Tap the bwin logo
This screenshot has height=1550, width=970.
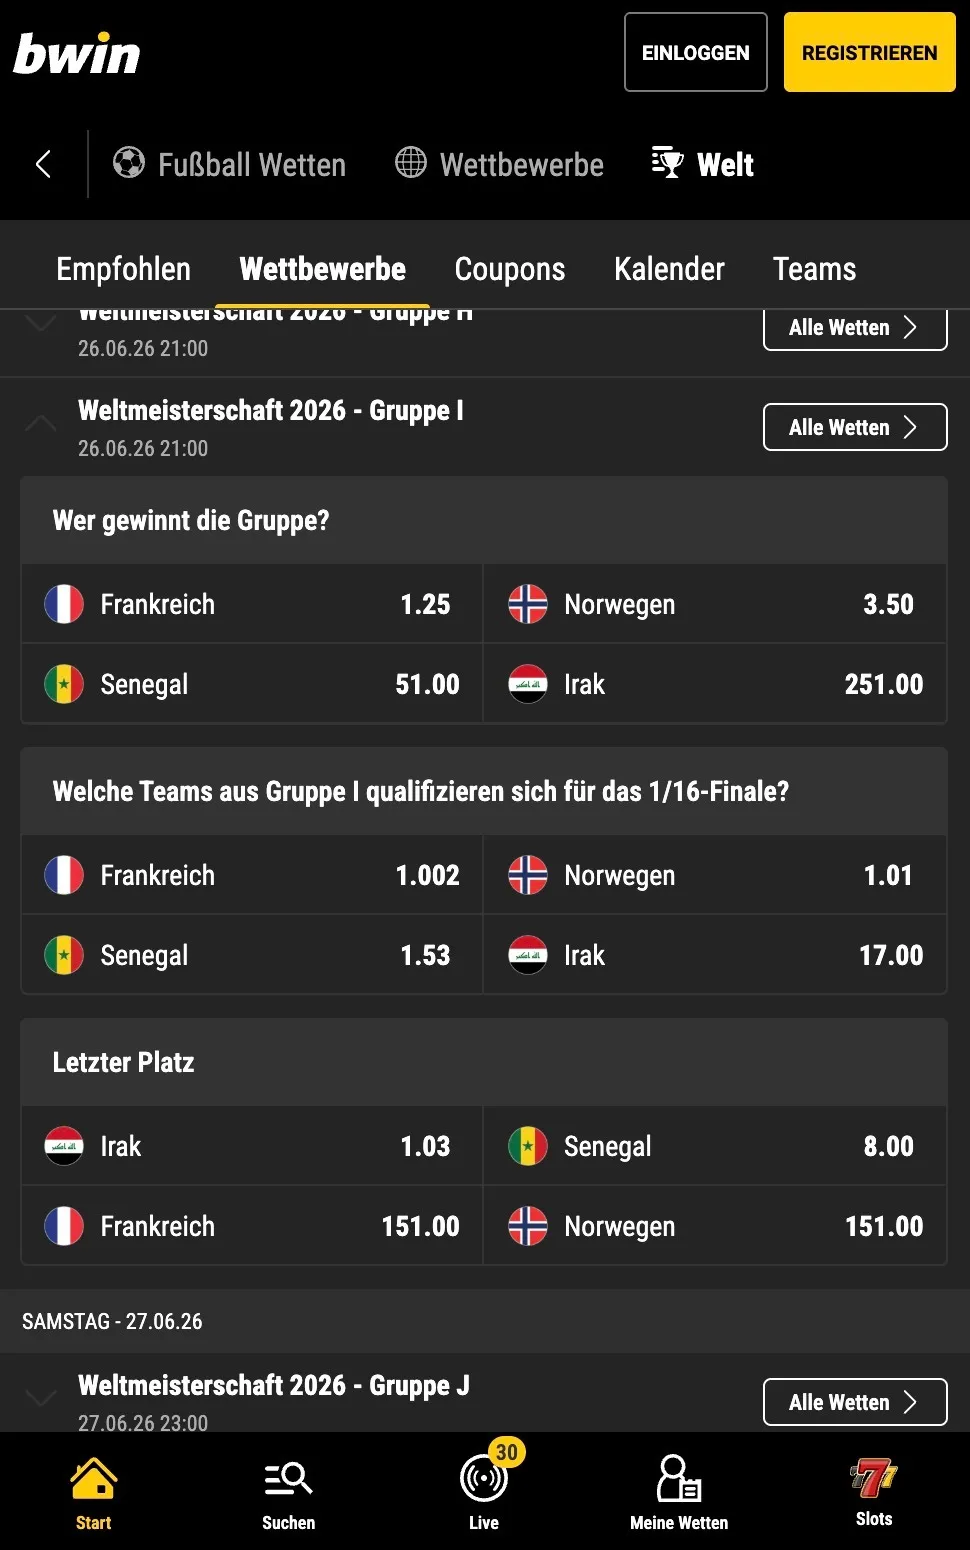(77, 54)
